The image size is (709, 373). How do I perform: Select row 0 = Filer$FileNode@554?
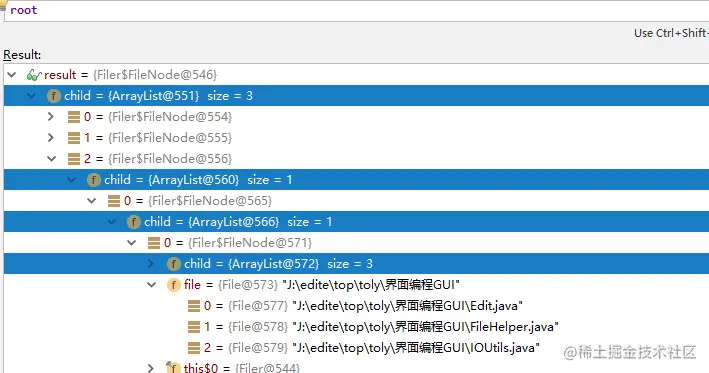pyautogui.click(x=356, y=117)
